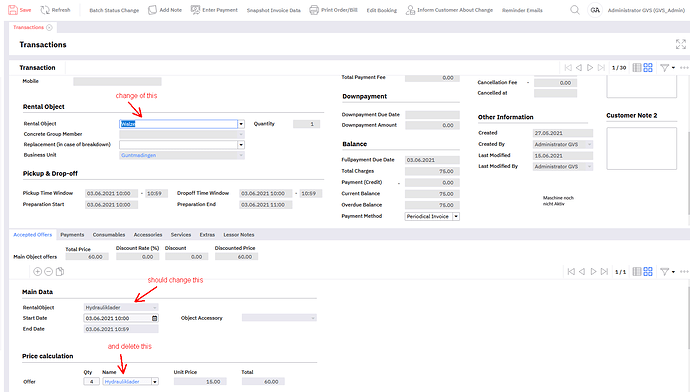
Task: Go to next transaction record
Action: tap(590, 68)
